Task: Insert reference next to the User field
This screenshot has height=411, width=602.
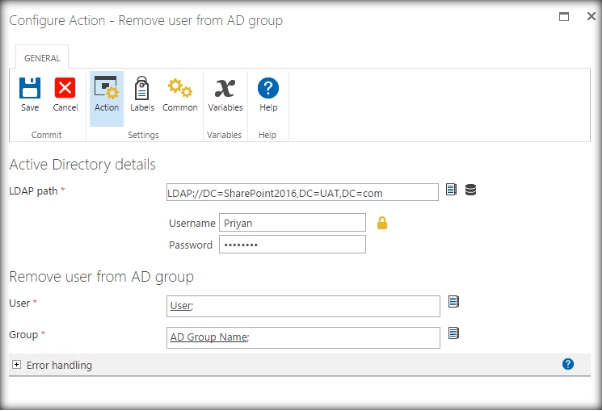Action: (453, 302)
